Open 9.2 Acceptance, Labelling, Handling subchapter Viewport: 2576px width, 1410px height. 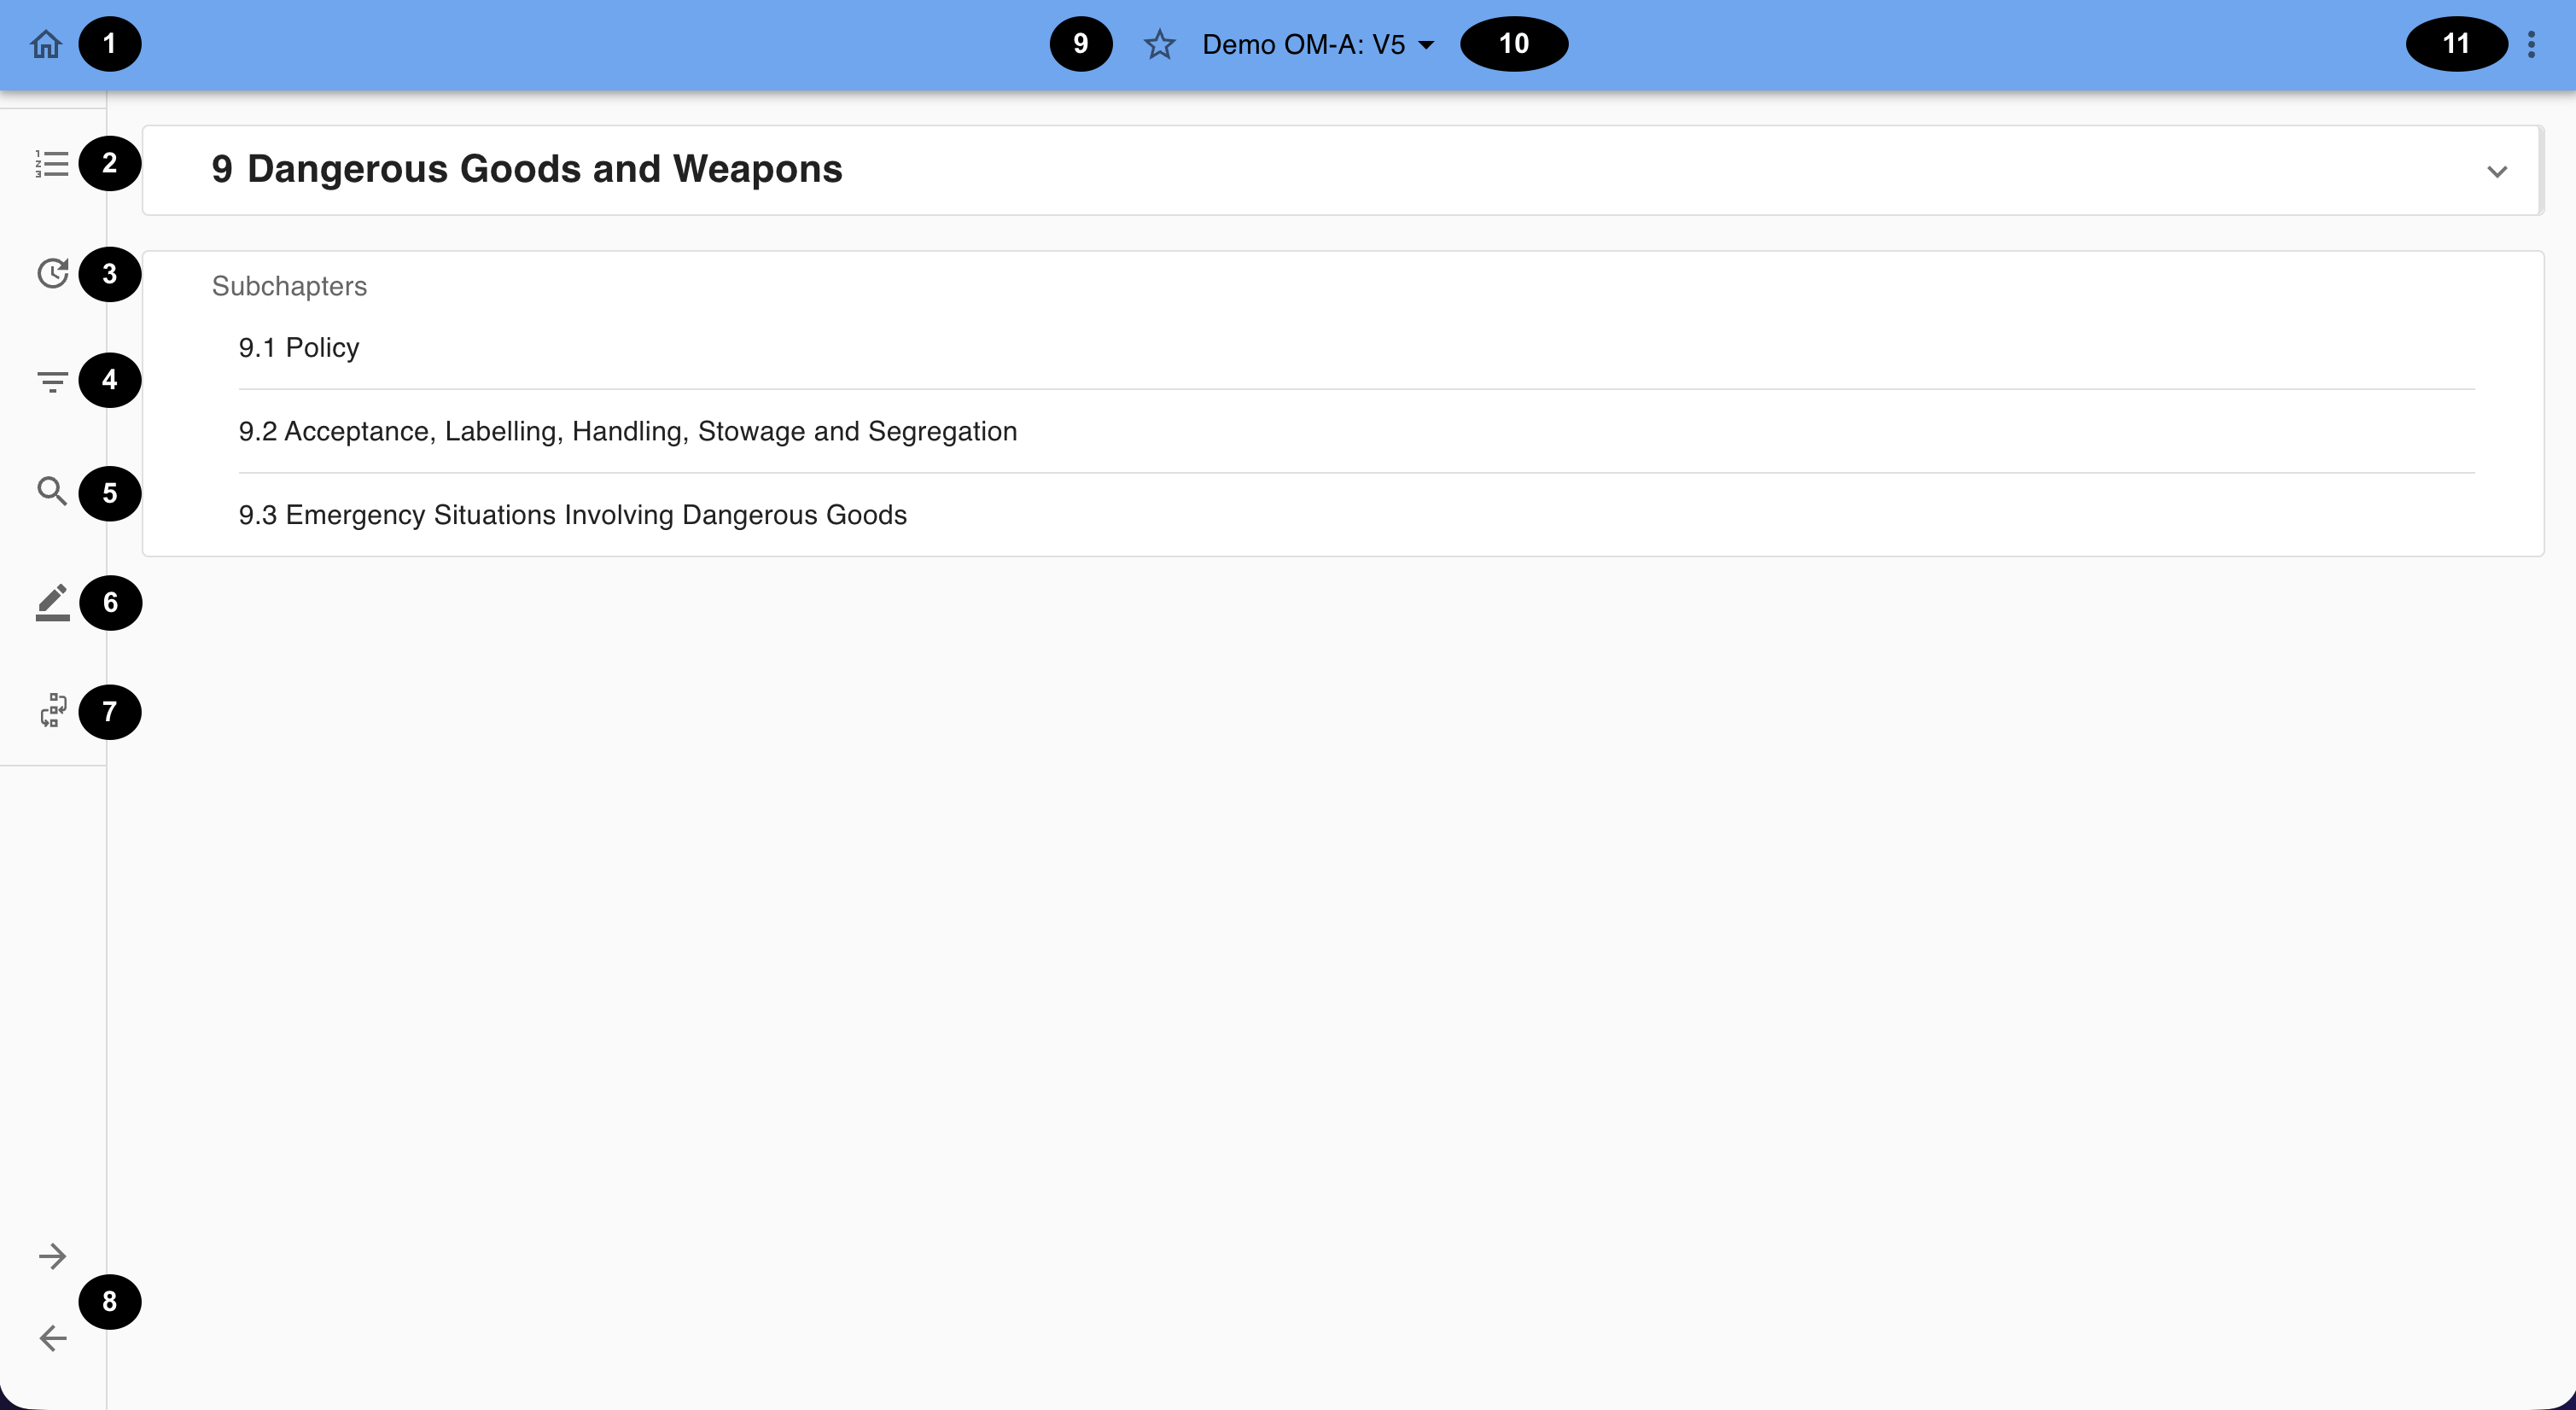pyautogui.click(x=627, y=431)
